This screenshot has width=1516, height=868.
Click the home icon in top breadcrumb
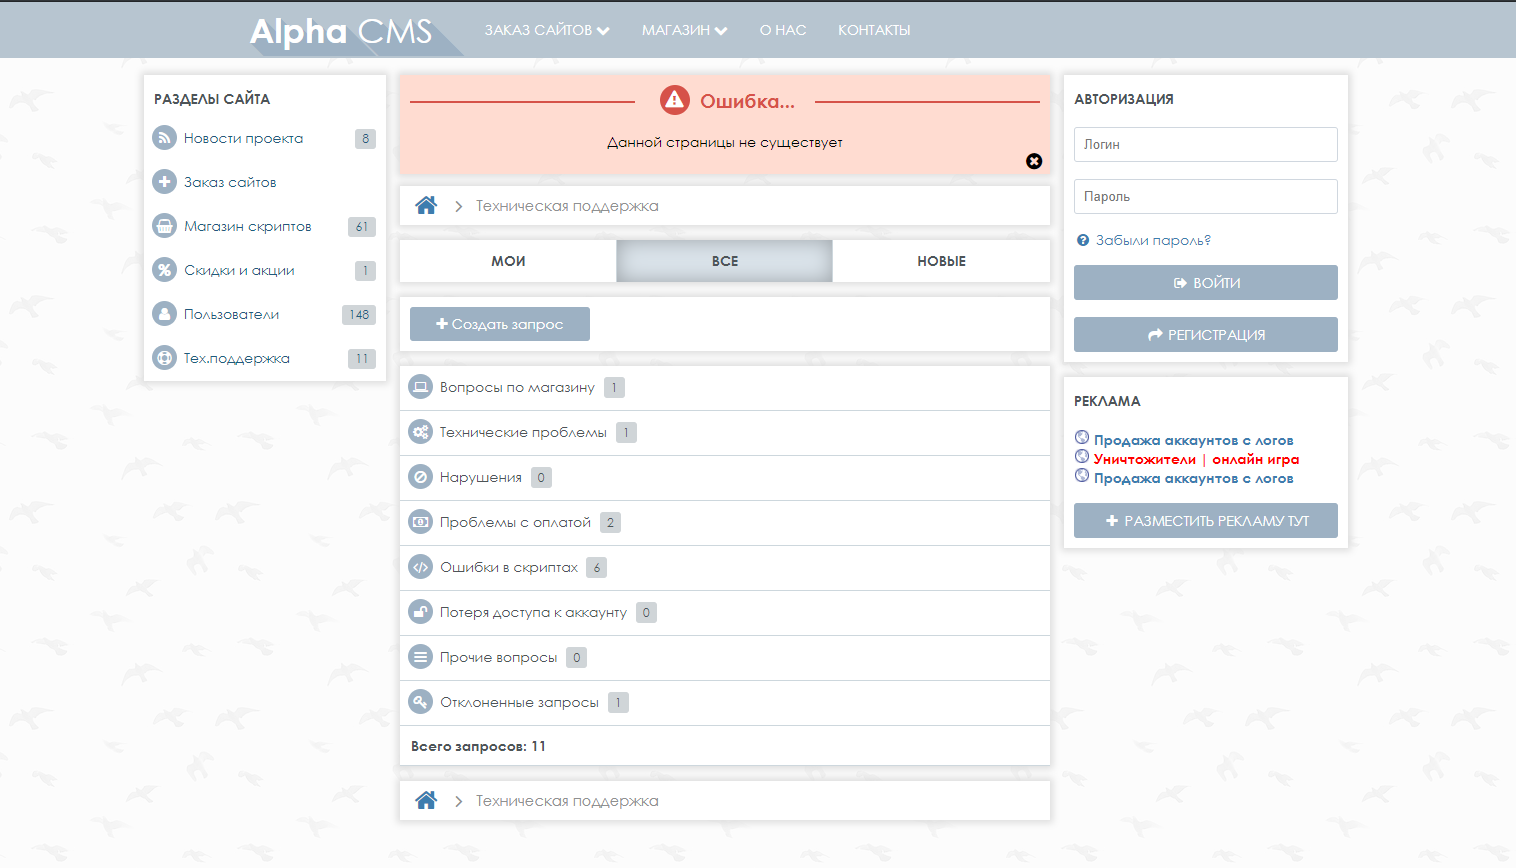426,206
